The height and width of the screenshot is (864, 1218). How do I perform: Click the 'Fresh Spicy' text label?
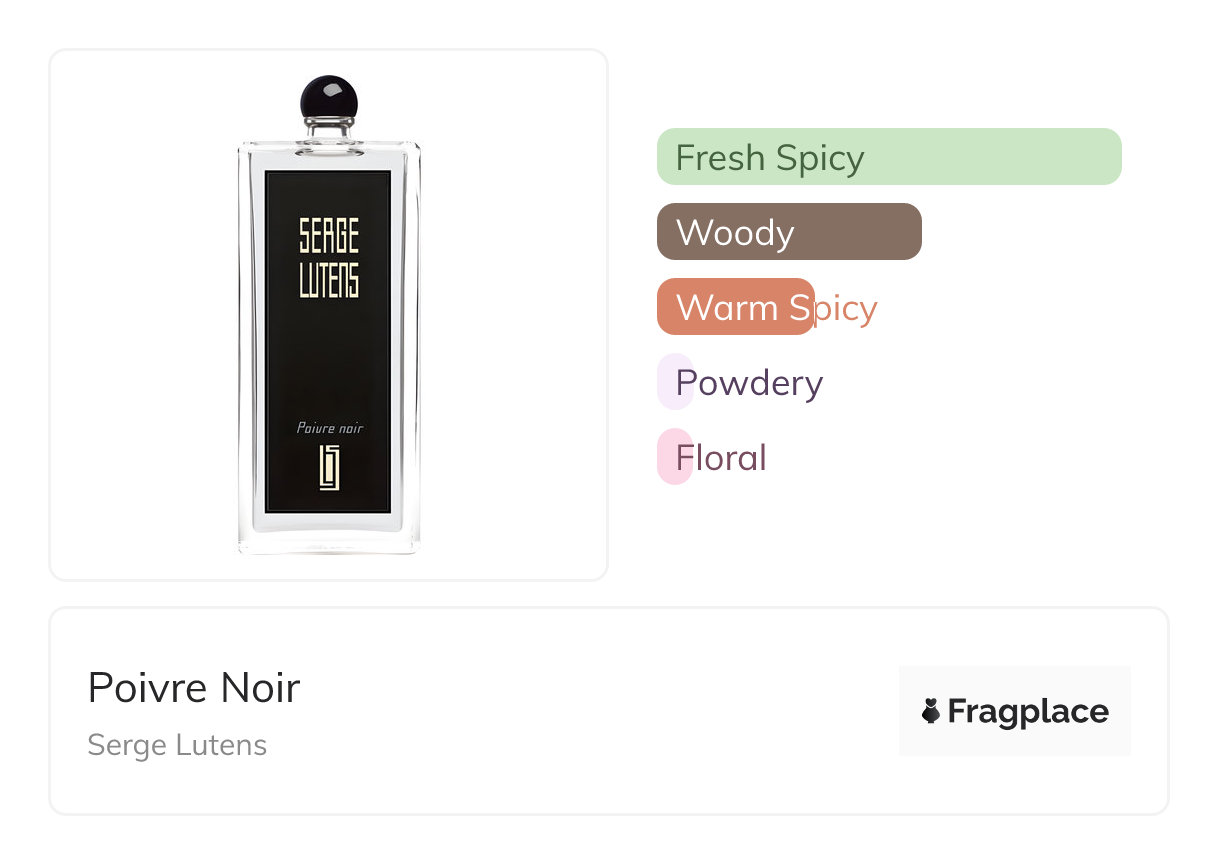click(x=770, y=158)
